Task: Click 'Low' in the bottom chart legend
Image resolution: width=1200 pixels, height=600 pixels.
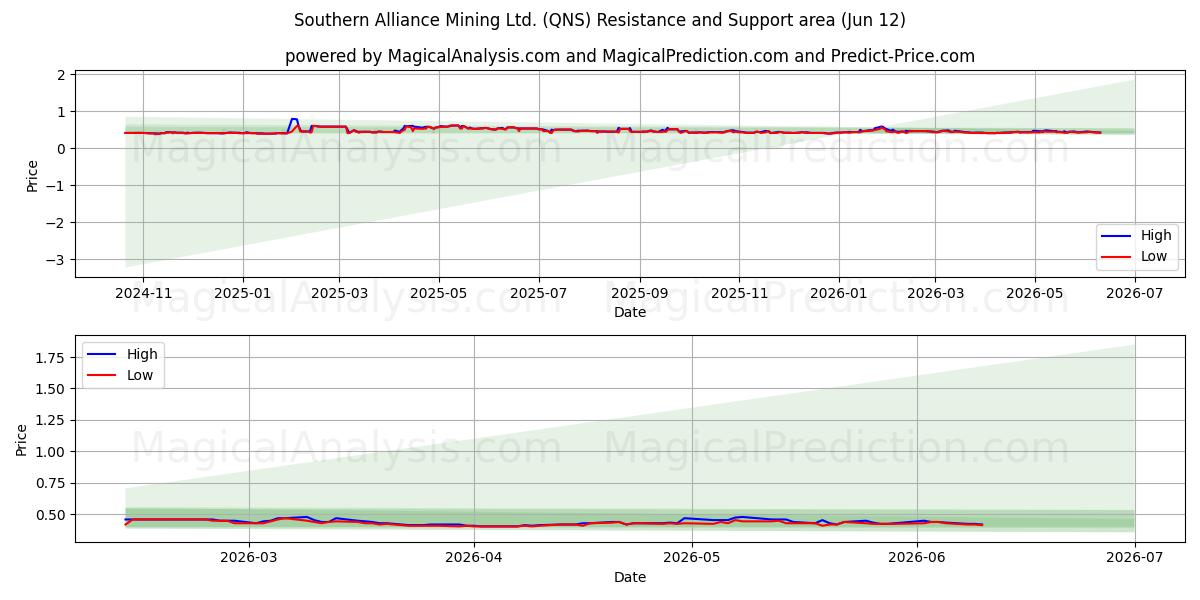Action: (x=141, y=375)
